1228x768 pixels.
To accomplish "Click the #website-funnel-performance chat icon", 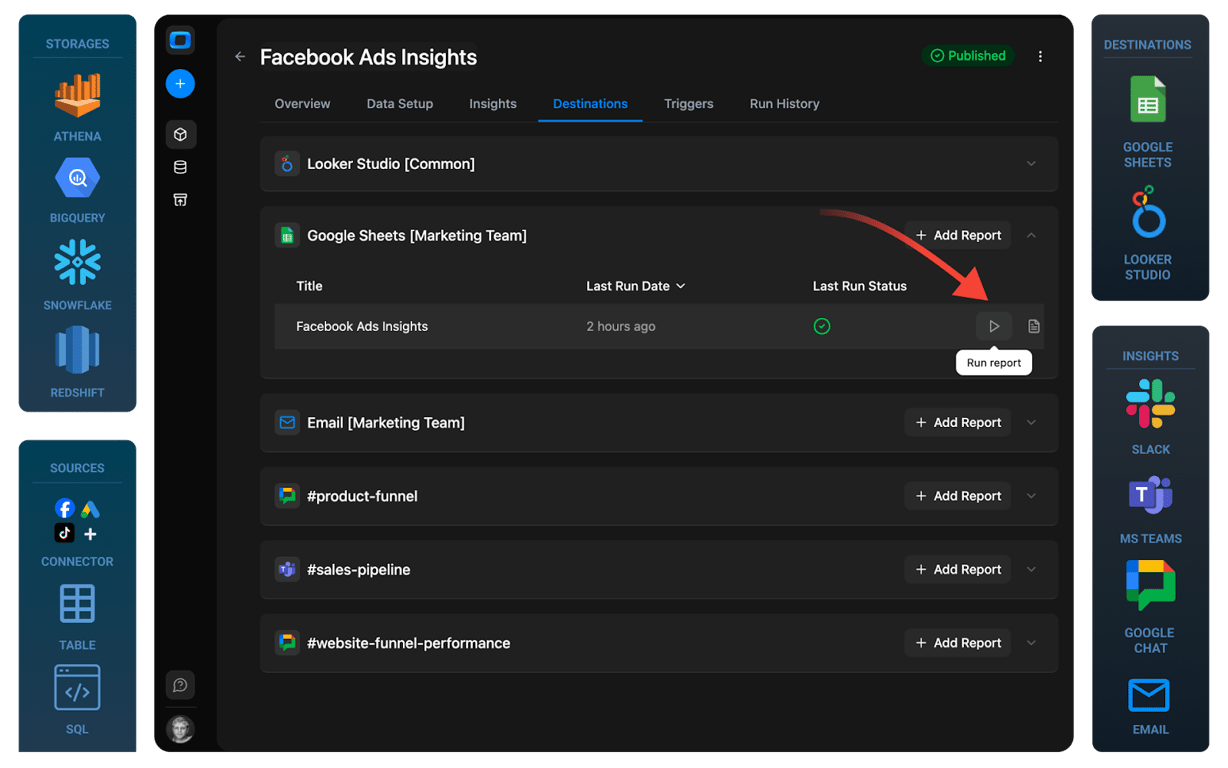I will point(287,643).
